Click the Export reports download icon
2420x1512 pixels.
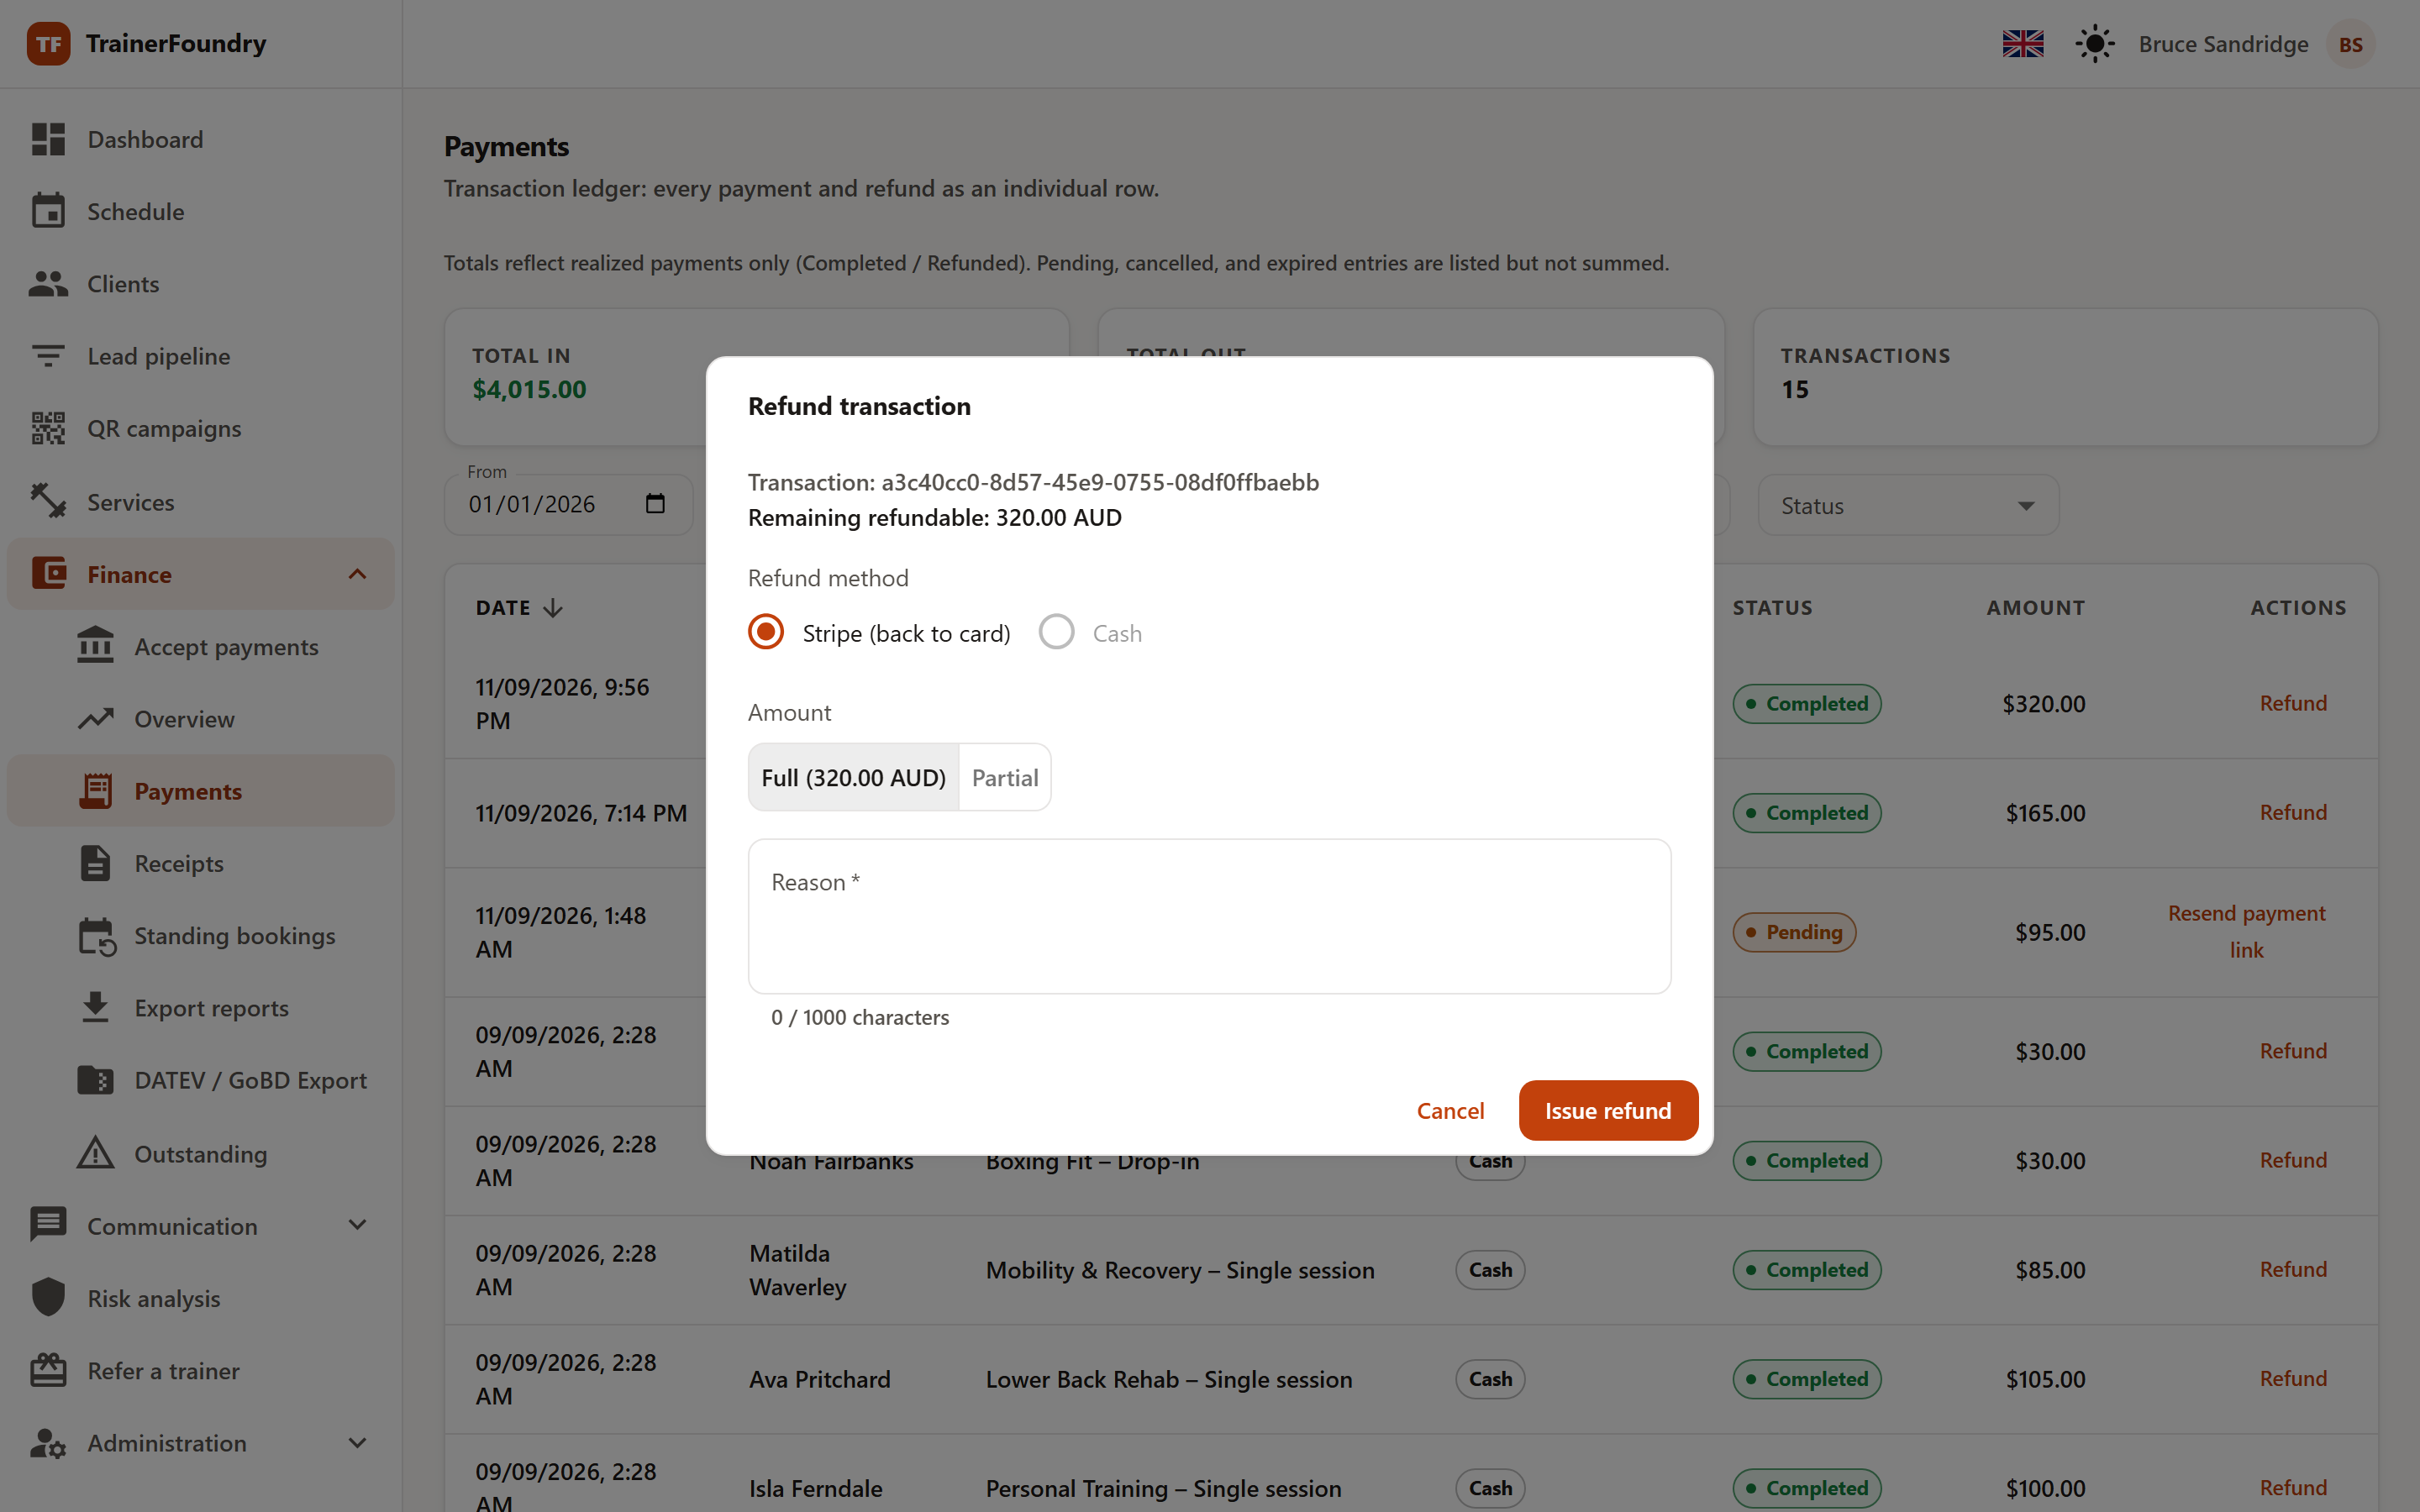[x=96, y=1008]
